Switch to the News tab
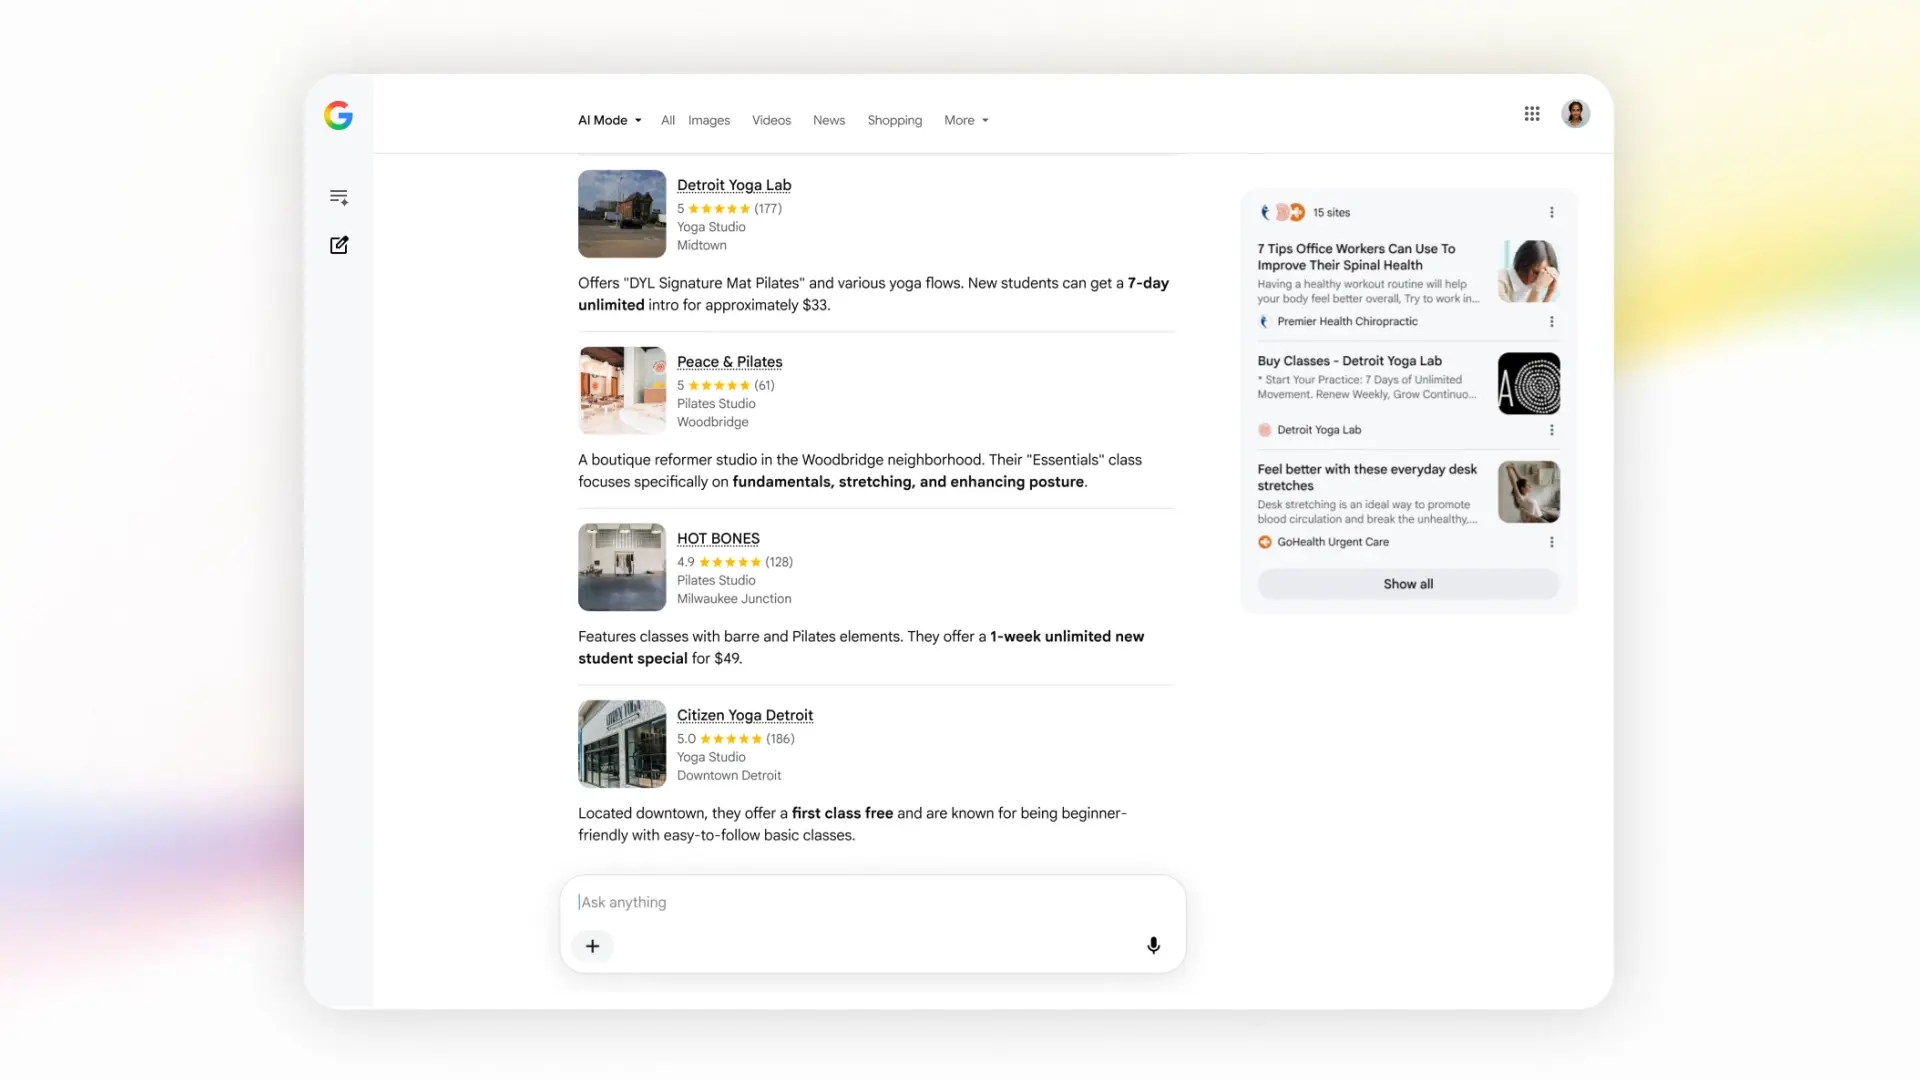The height and width of the screenshot is (1080, 1920). point(829,120)
